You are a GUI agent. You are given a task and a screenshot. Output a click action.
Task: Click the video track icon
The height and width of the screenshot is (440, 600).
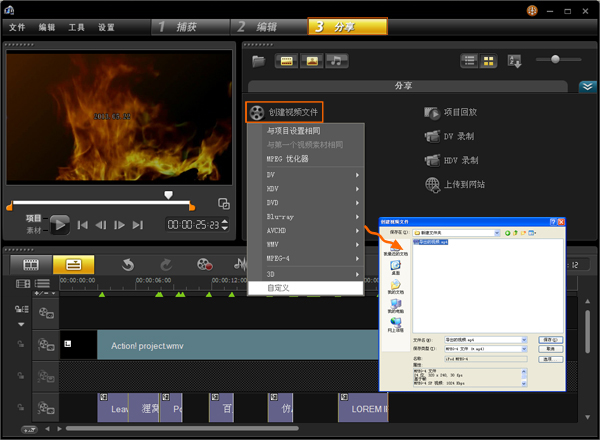(x=46, y=313)
